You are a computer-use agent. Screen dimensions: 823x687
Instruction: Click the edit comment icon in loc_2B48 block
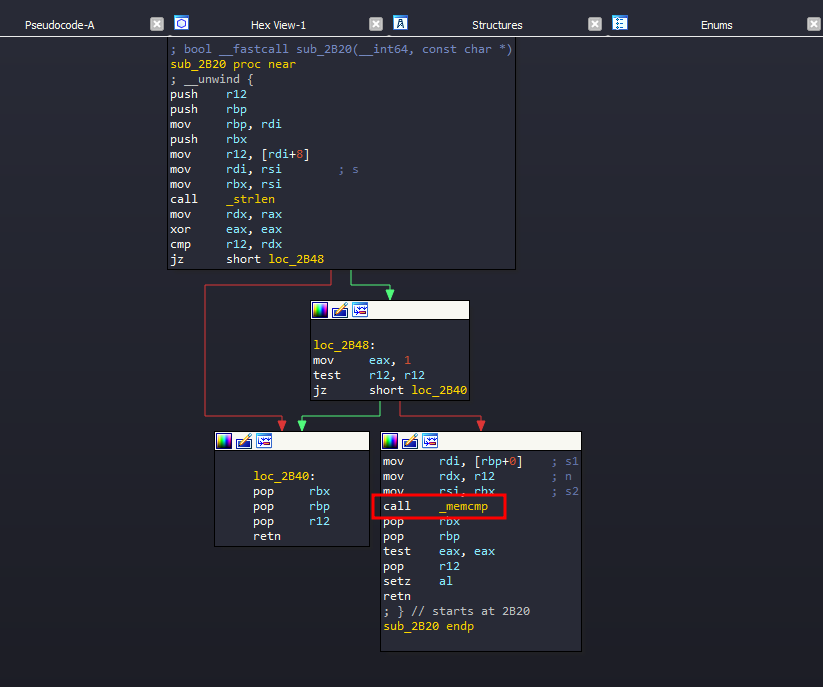[x=340, y=310]
